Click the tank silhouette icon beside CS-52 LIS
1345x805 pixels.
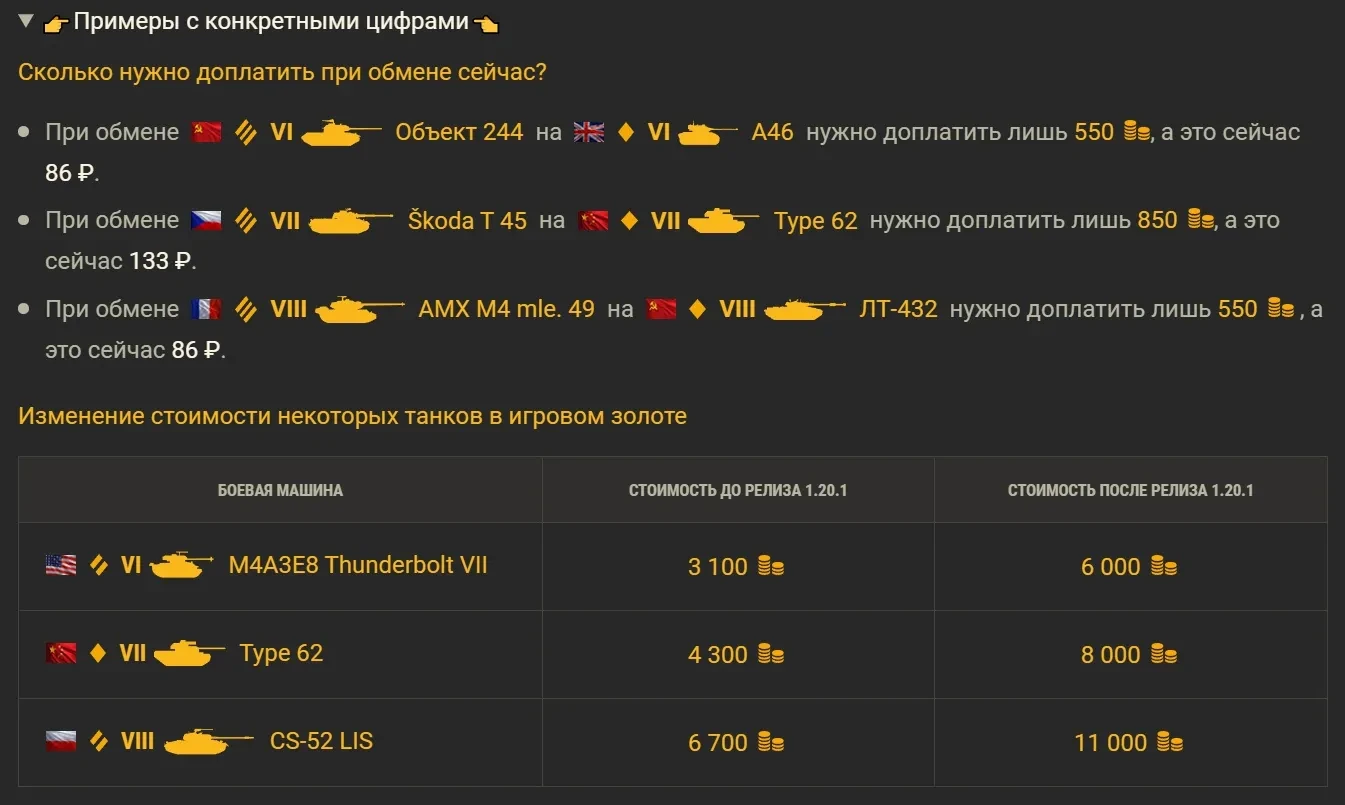pos(208,742)
